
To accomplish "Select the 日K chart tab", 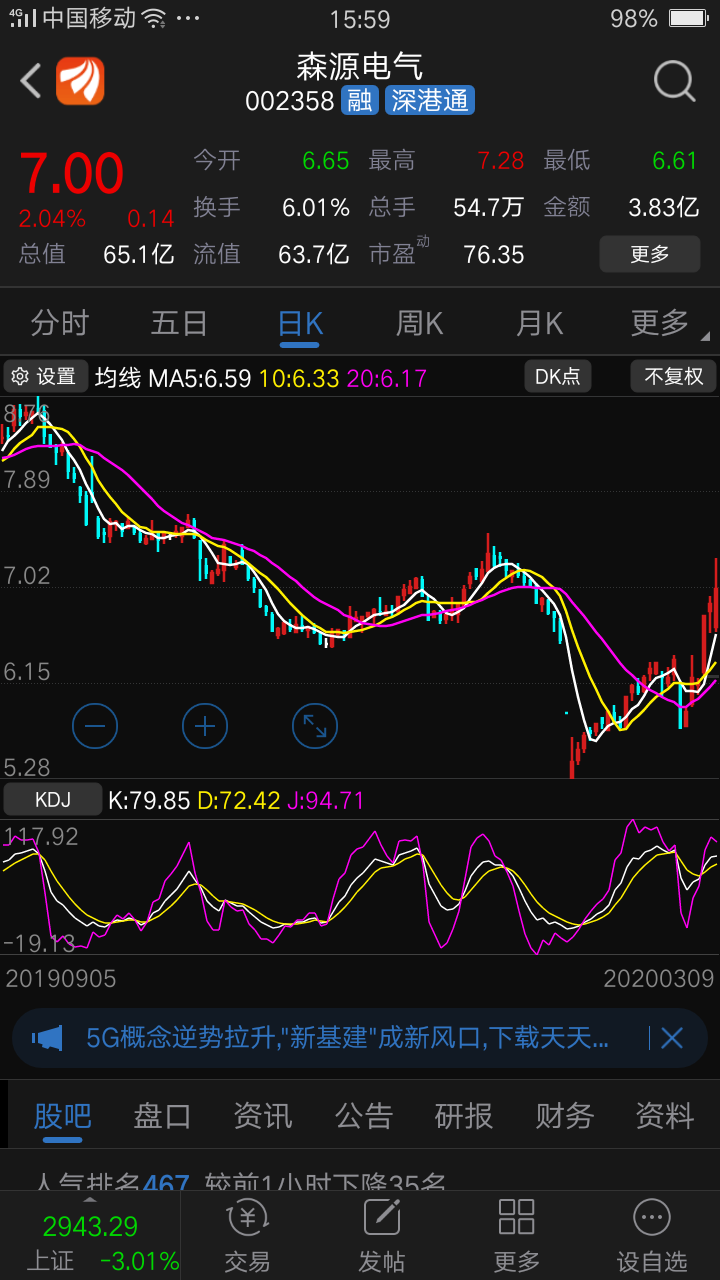I will tap(300, 323).
